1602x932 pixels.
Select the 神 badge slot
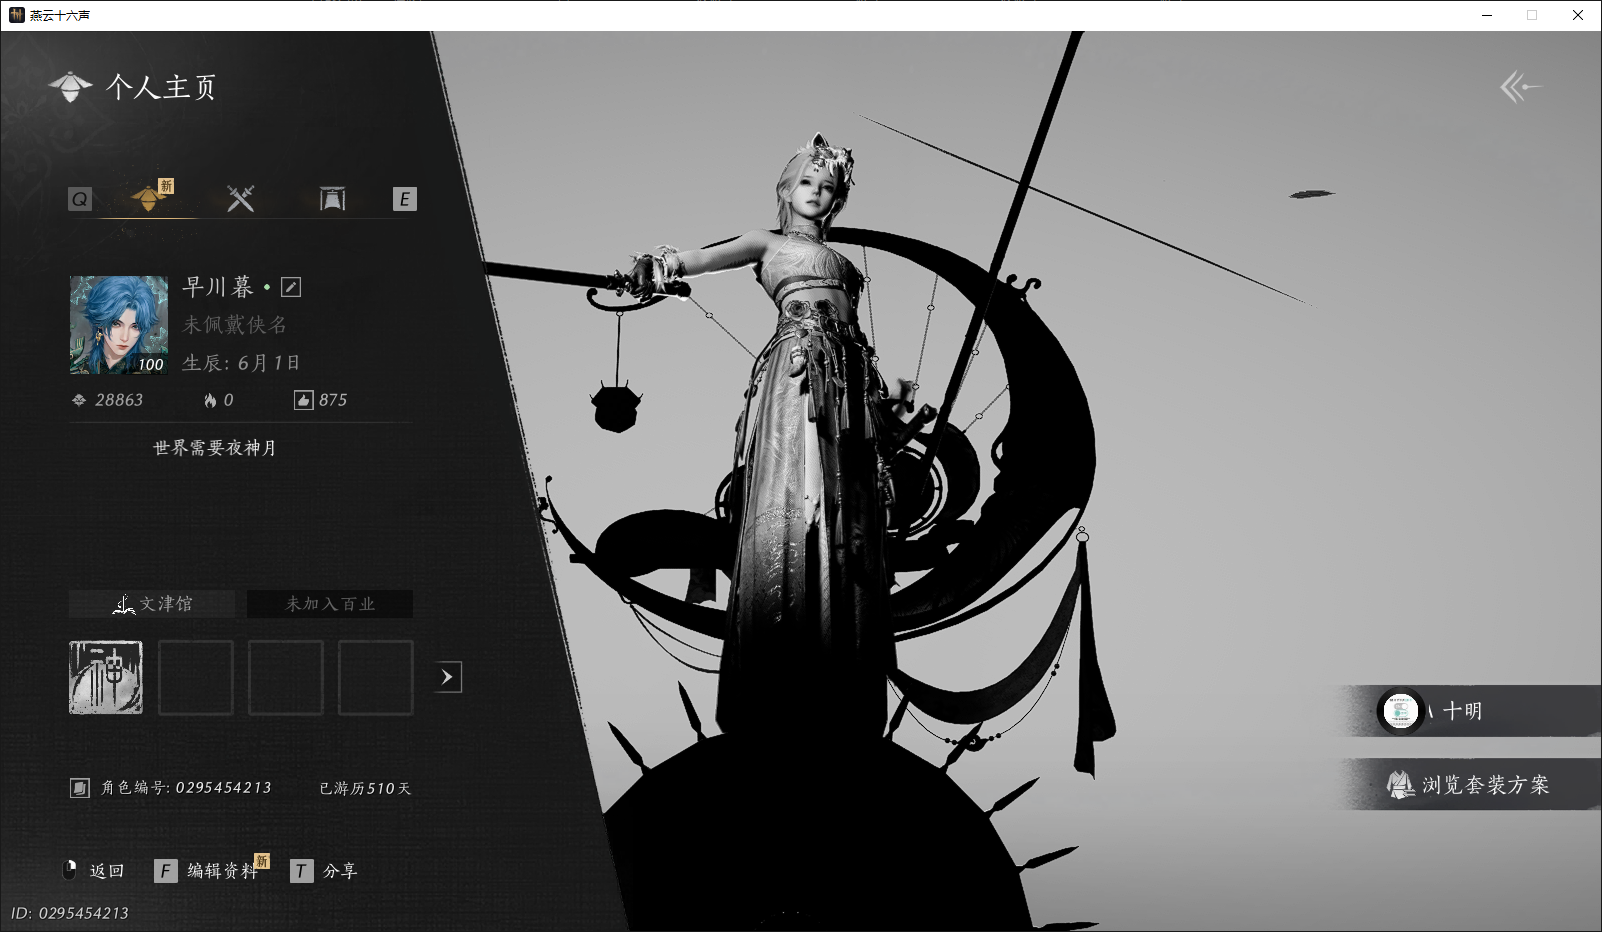click(x=106, y=678)
